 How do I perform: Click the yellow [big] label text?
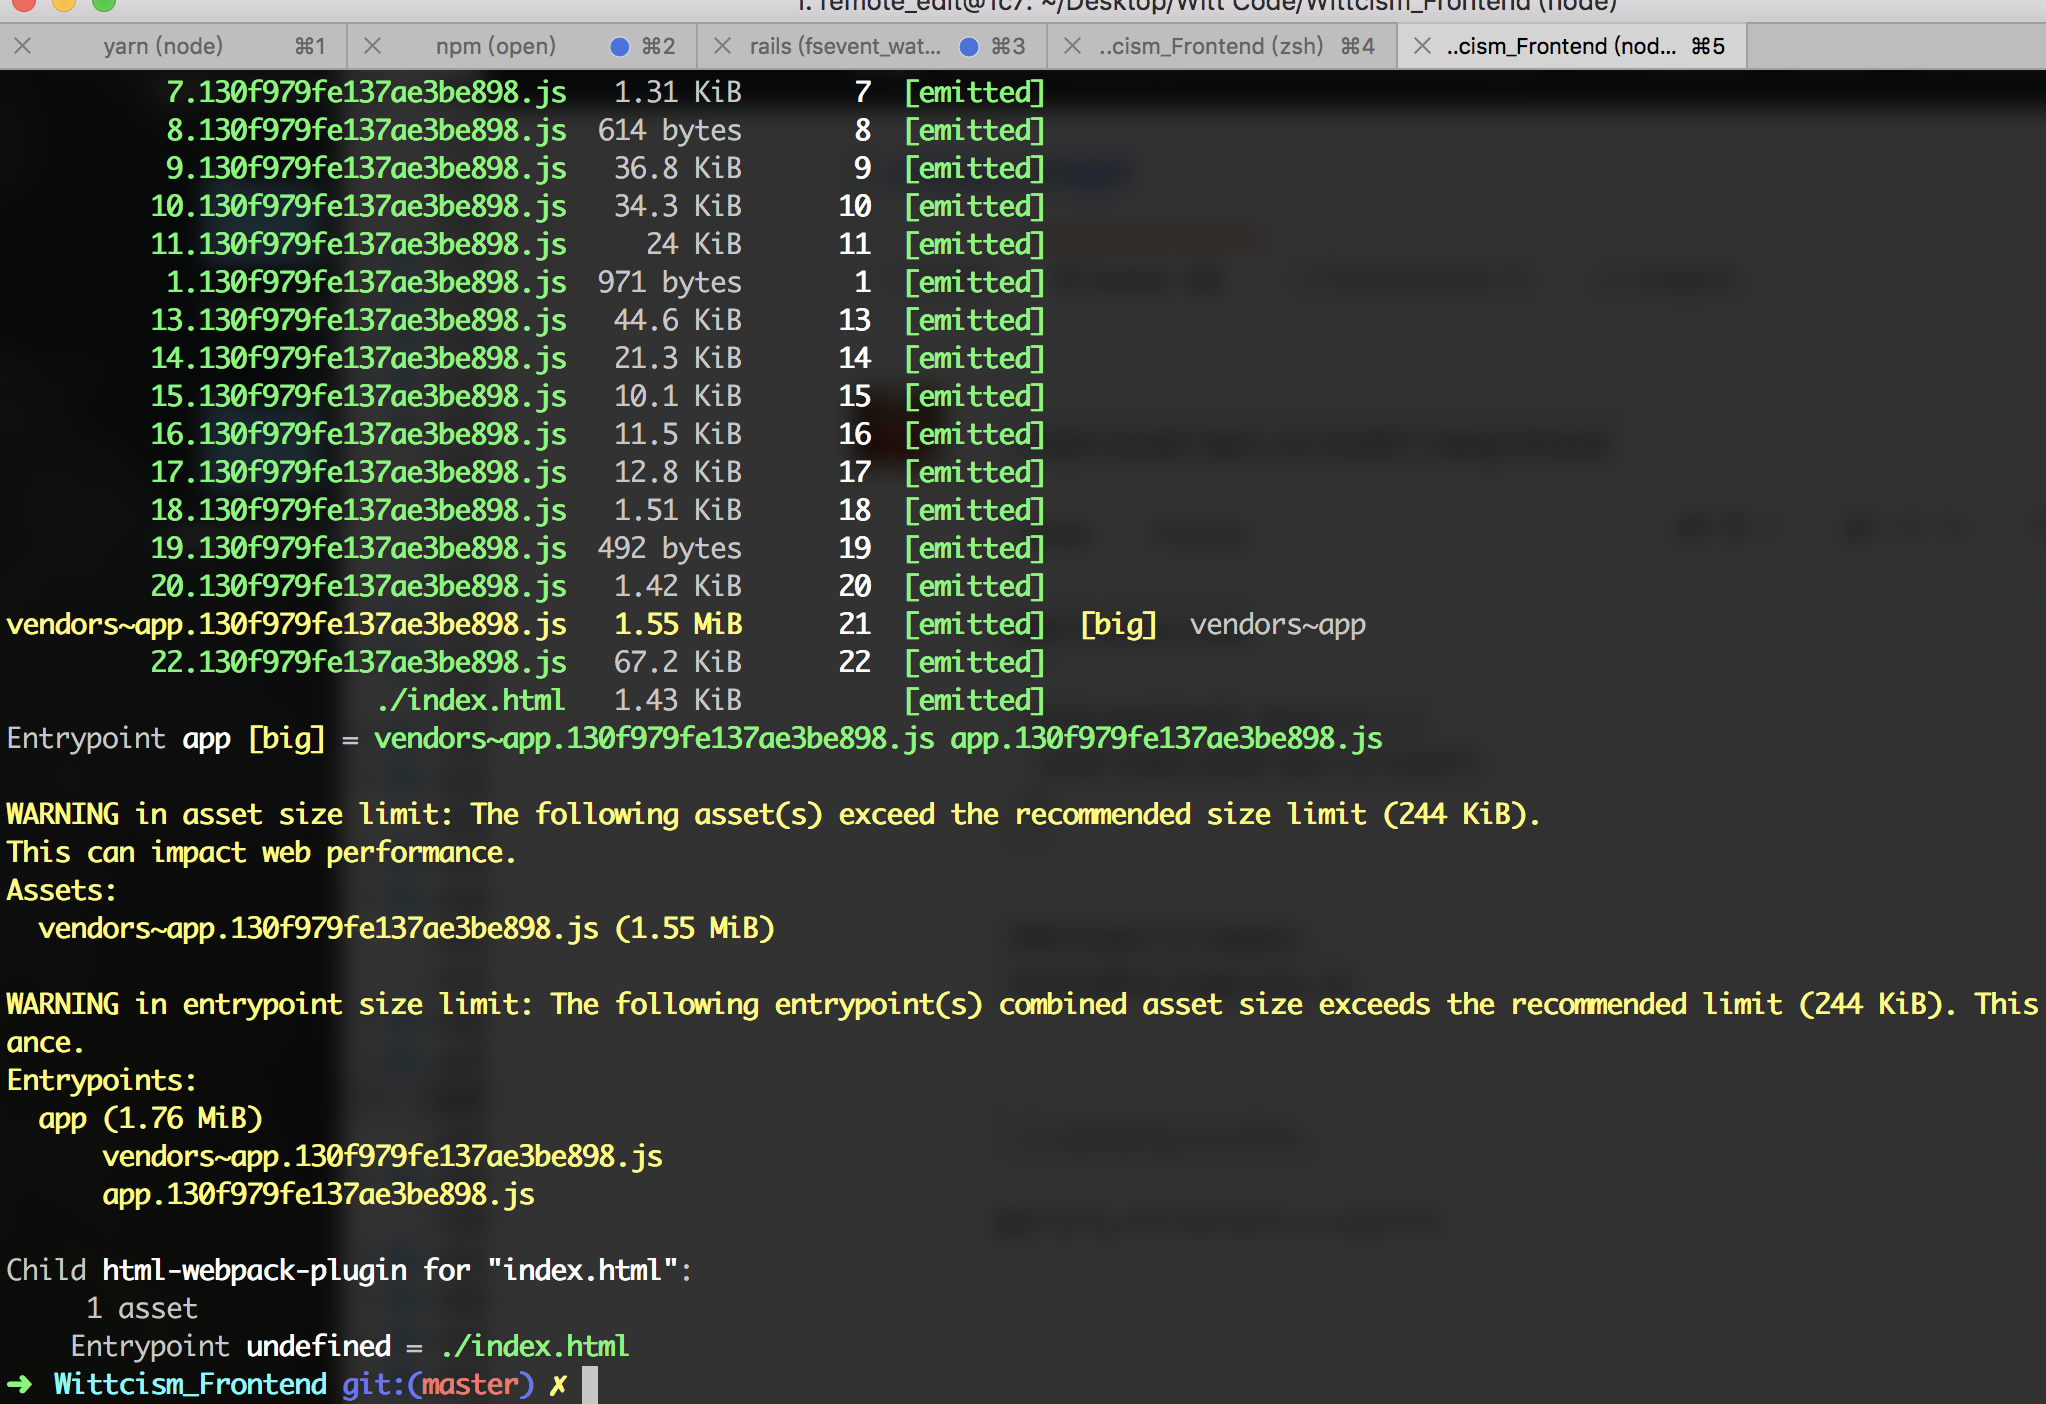[1118, 623]
